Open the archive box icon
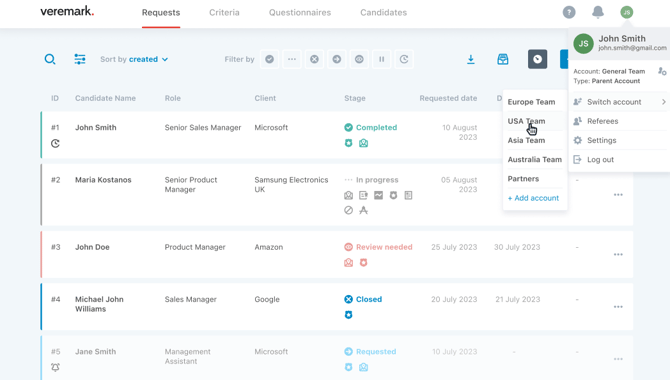 coord(503,59)
